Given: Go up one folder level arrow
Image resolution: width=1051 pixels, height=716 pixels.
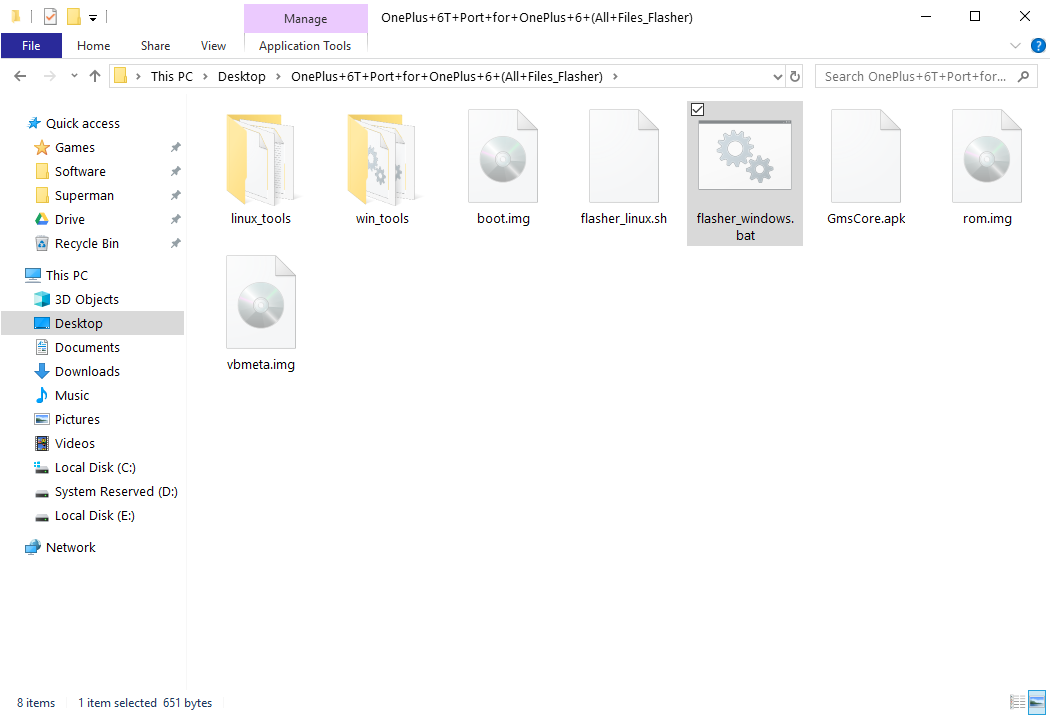Looking at the screenshot, I should click(95, 76).
